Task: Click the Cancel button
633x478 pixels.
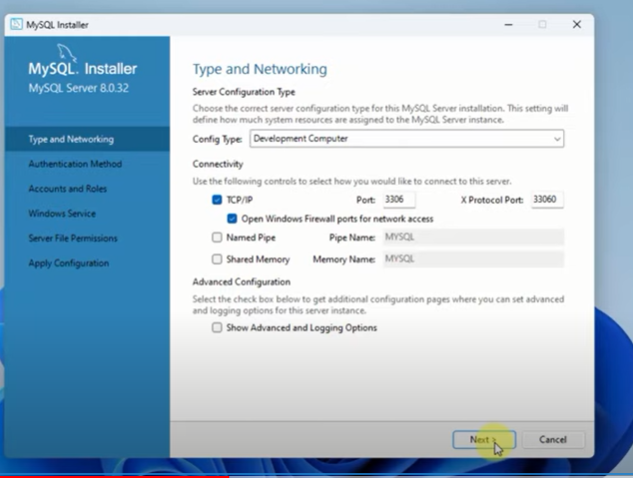Action: (553, 440)
